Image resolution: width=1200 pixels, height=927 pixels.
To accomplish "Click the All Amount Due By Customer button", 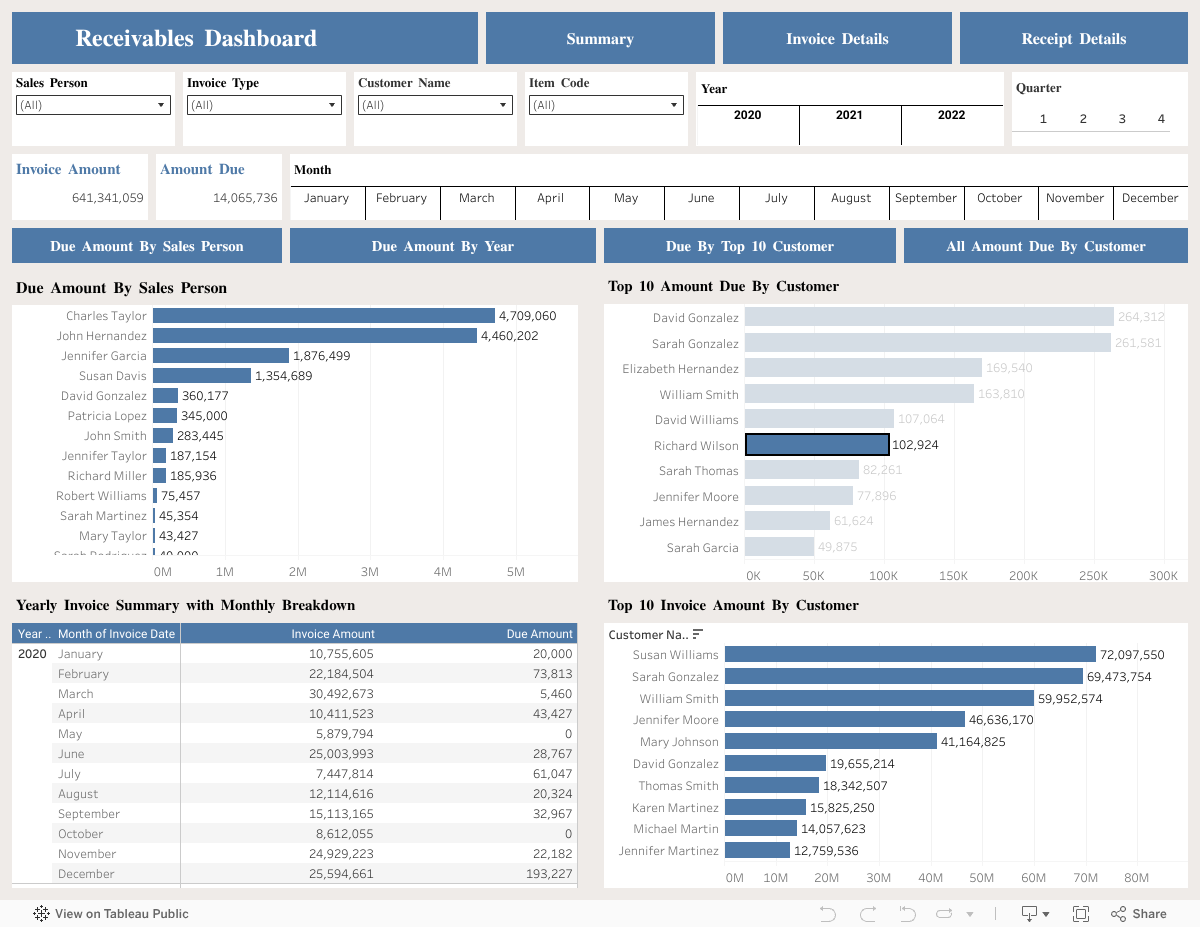I will pyautogui.click(x=1046, y=246).
